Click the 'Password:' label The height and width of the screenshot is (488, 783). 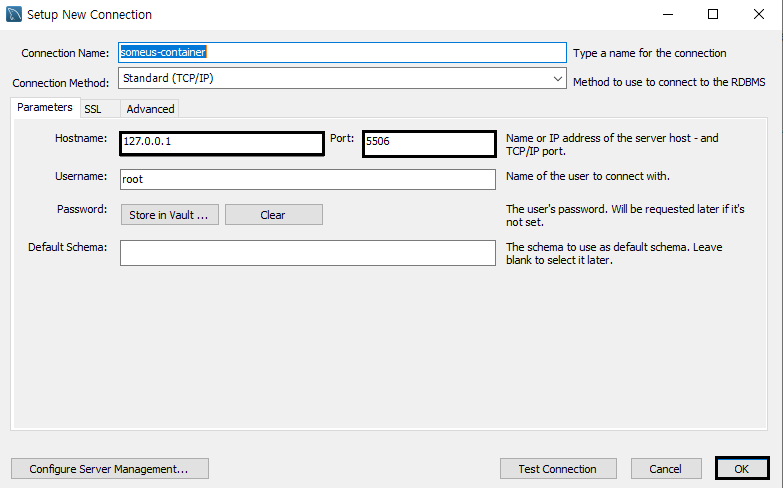click(x=82, y=209)
